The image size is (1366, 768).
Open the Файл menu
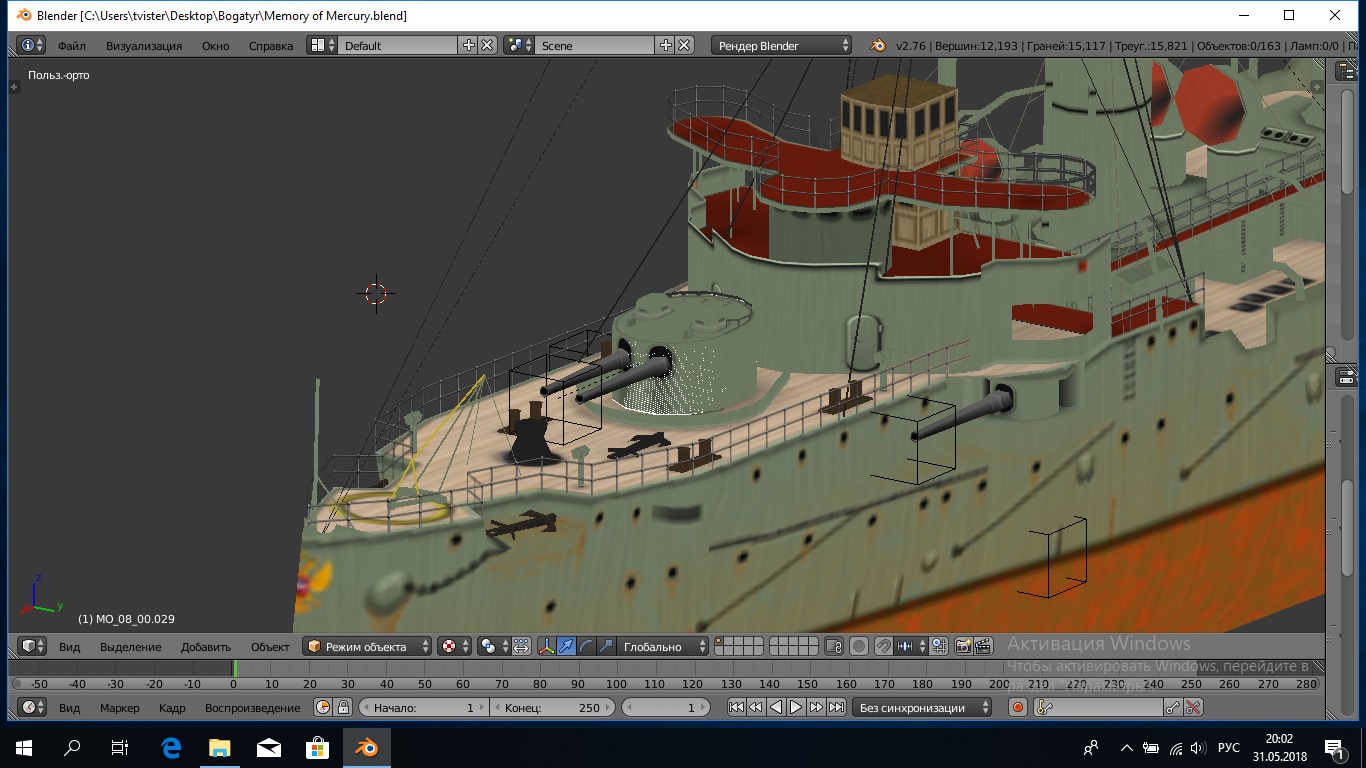point(71,46)
